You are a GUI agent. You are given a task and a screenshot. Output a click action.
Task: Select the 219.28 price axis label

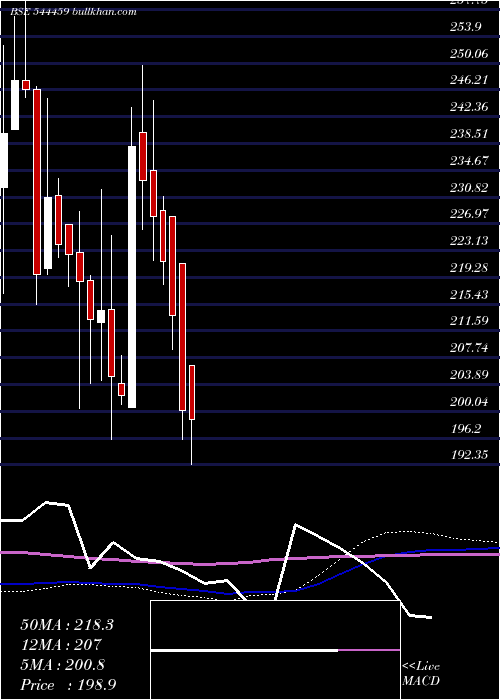tap(469, 267)
